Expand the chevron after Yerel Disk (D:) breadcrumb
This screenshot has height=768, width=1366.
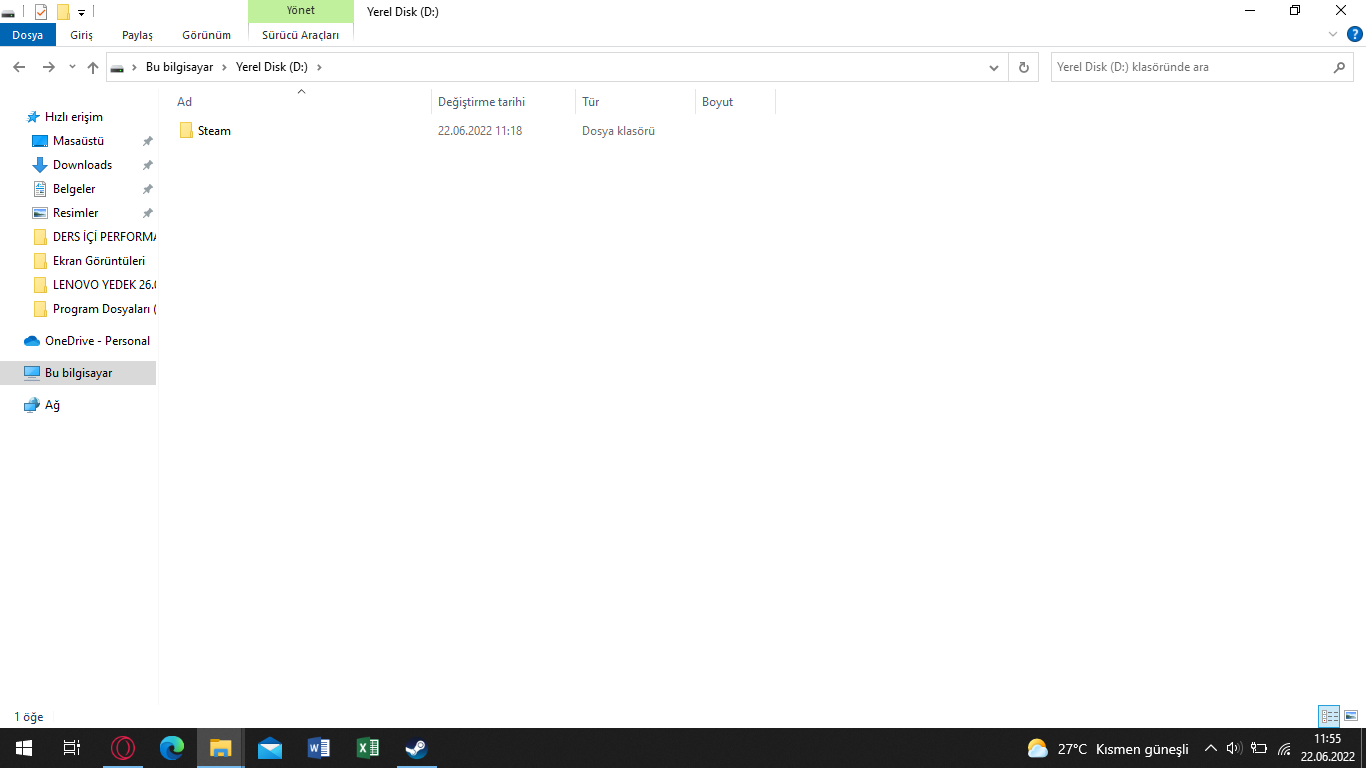point(319,67)
